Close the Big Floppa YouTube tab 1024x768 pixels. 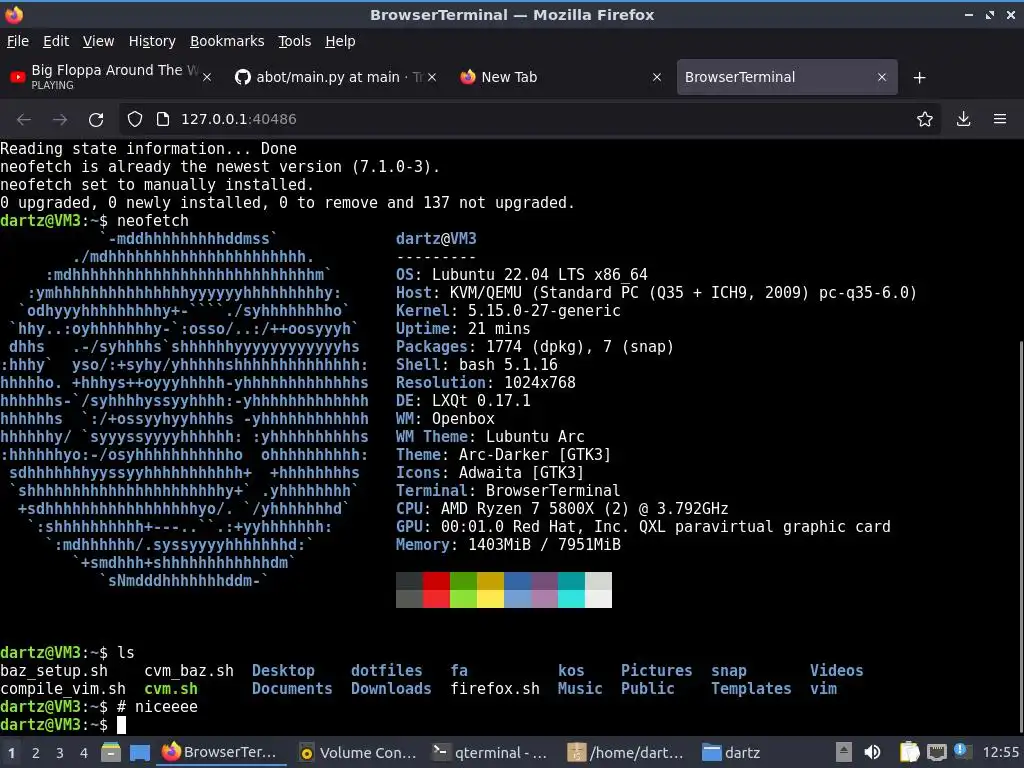click(207, 77)
